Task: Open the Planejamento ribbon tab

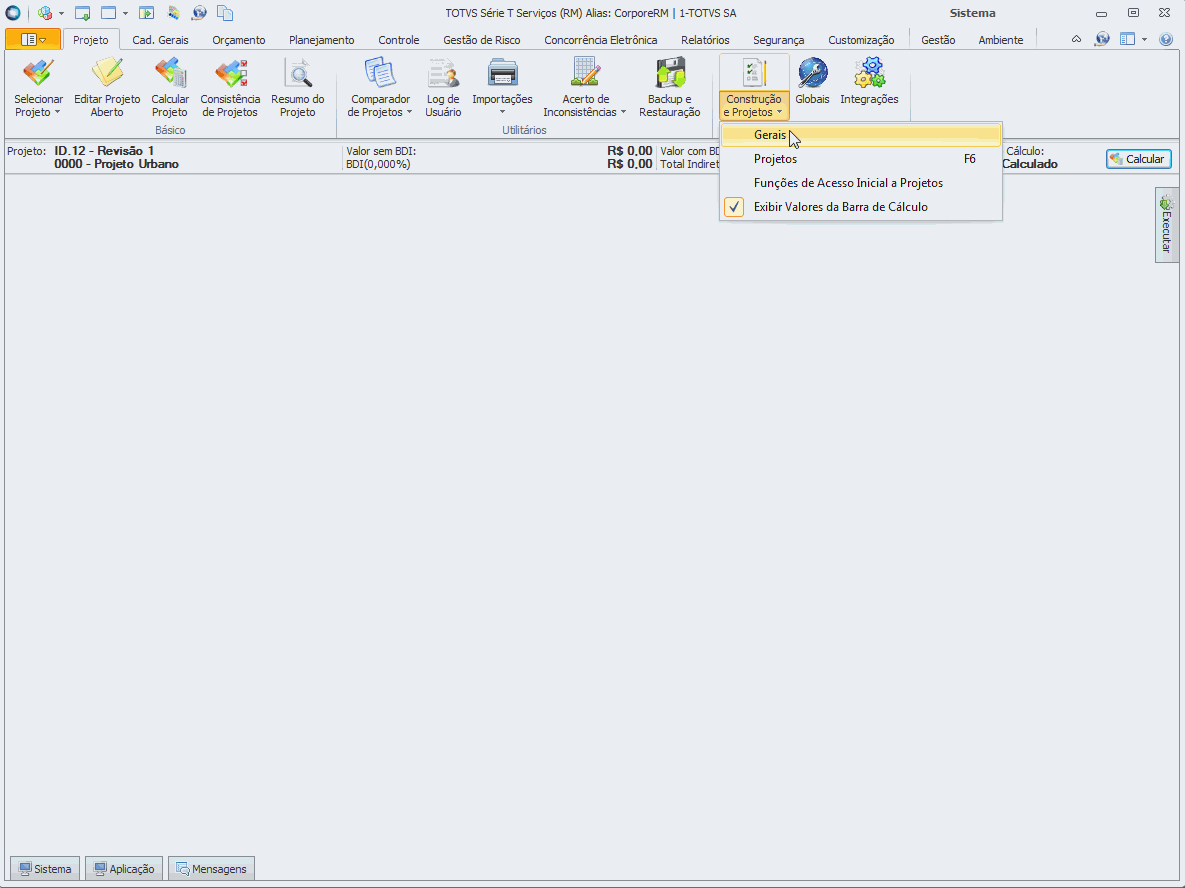Action: pos(321,40)
